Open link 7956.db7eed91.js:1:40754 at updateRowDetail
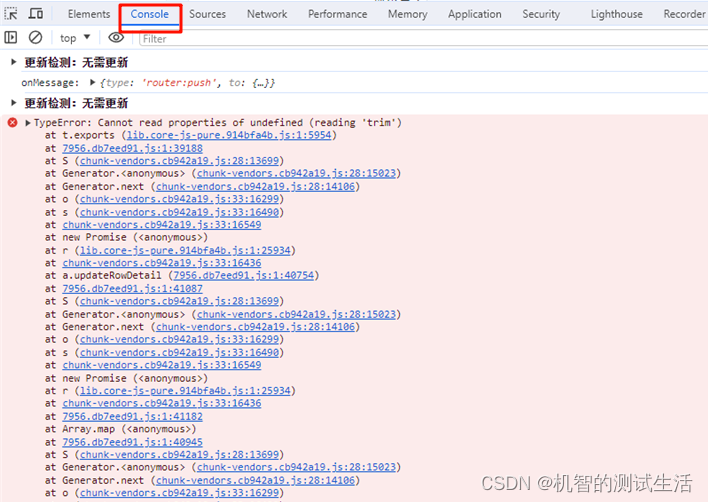The height and width of the screenshot is (502, 708). tap(243, 275)
